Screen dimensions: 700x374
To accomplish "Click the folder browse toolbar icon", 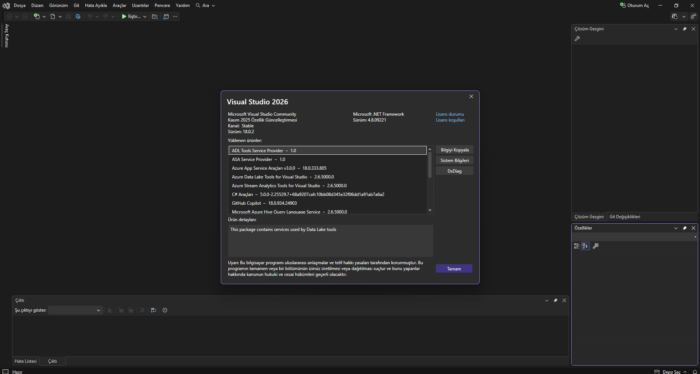I will tap(155, 17).
